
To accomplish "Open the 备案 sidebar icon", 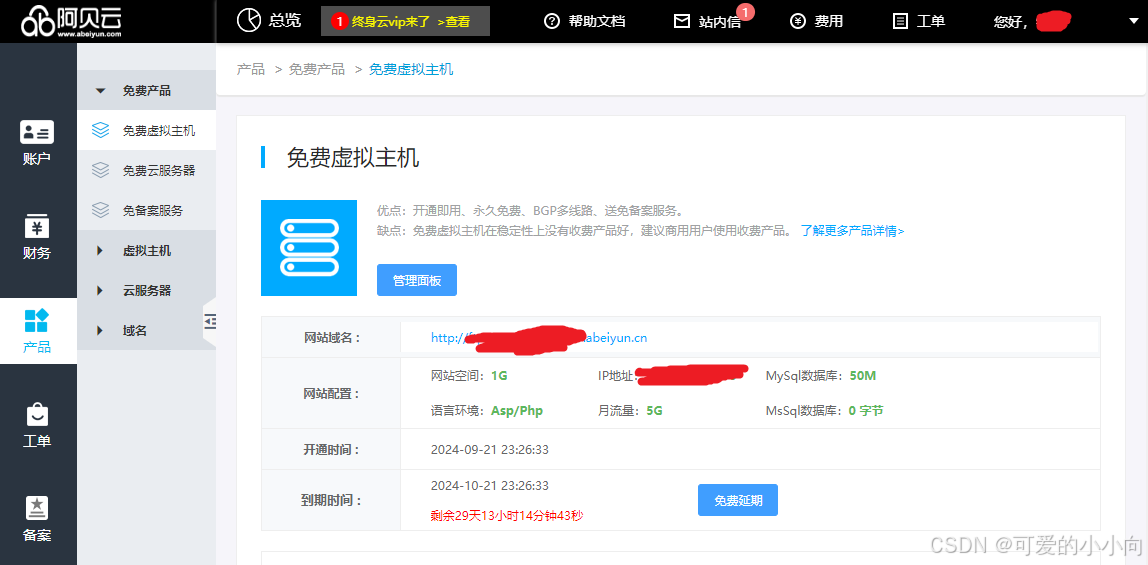I will (37, 507).
